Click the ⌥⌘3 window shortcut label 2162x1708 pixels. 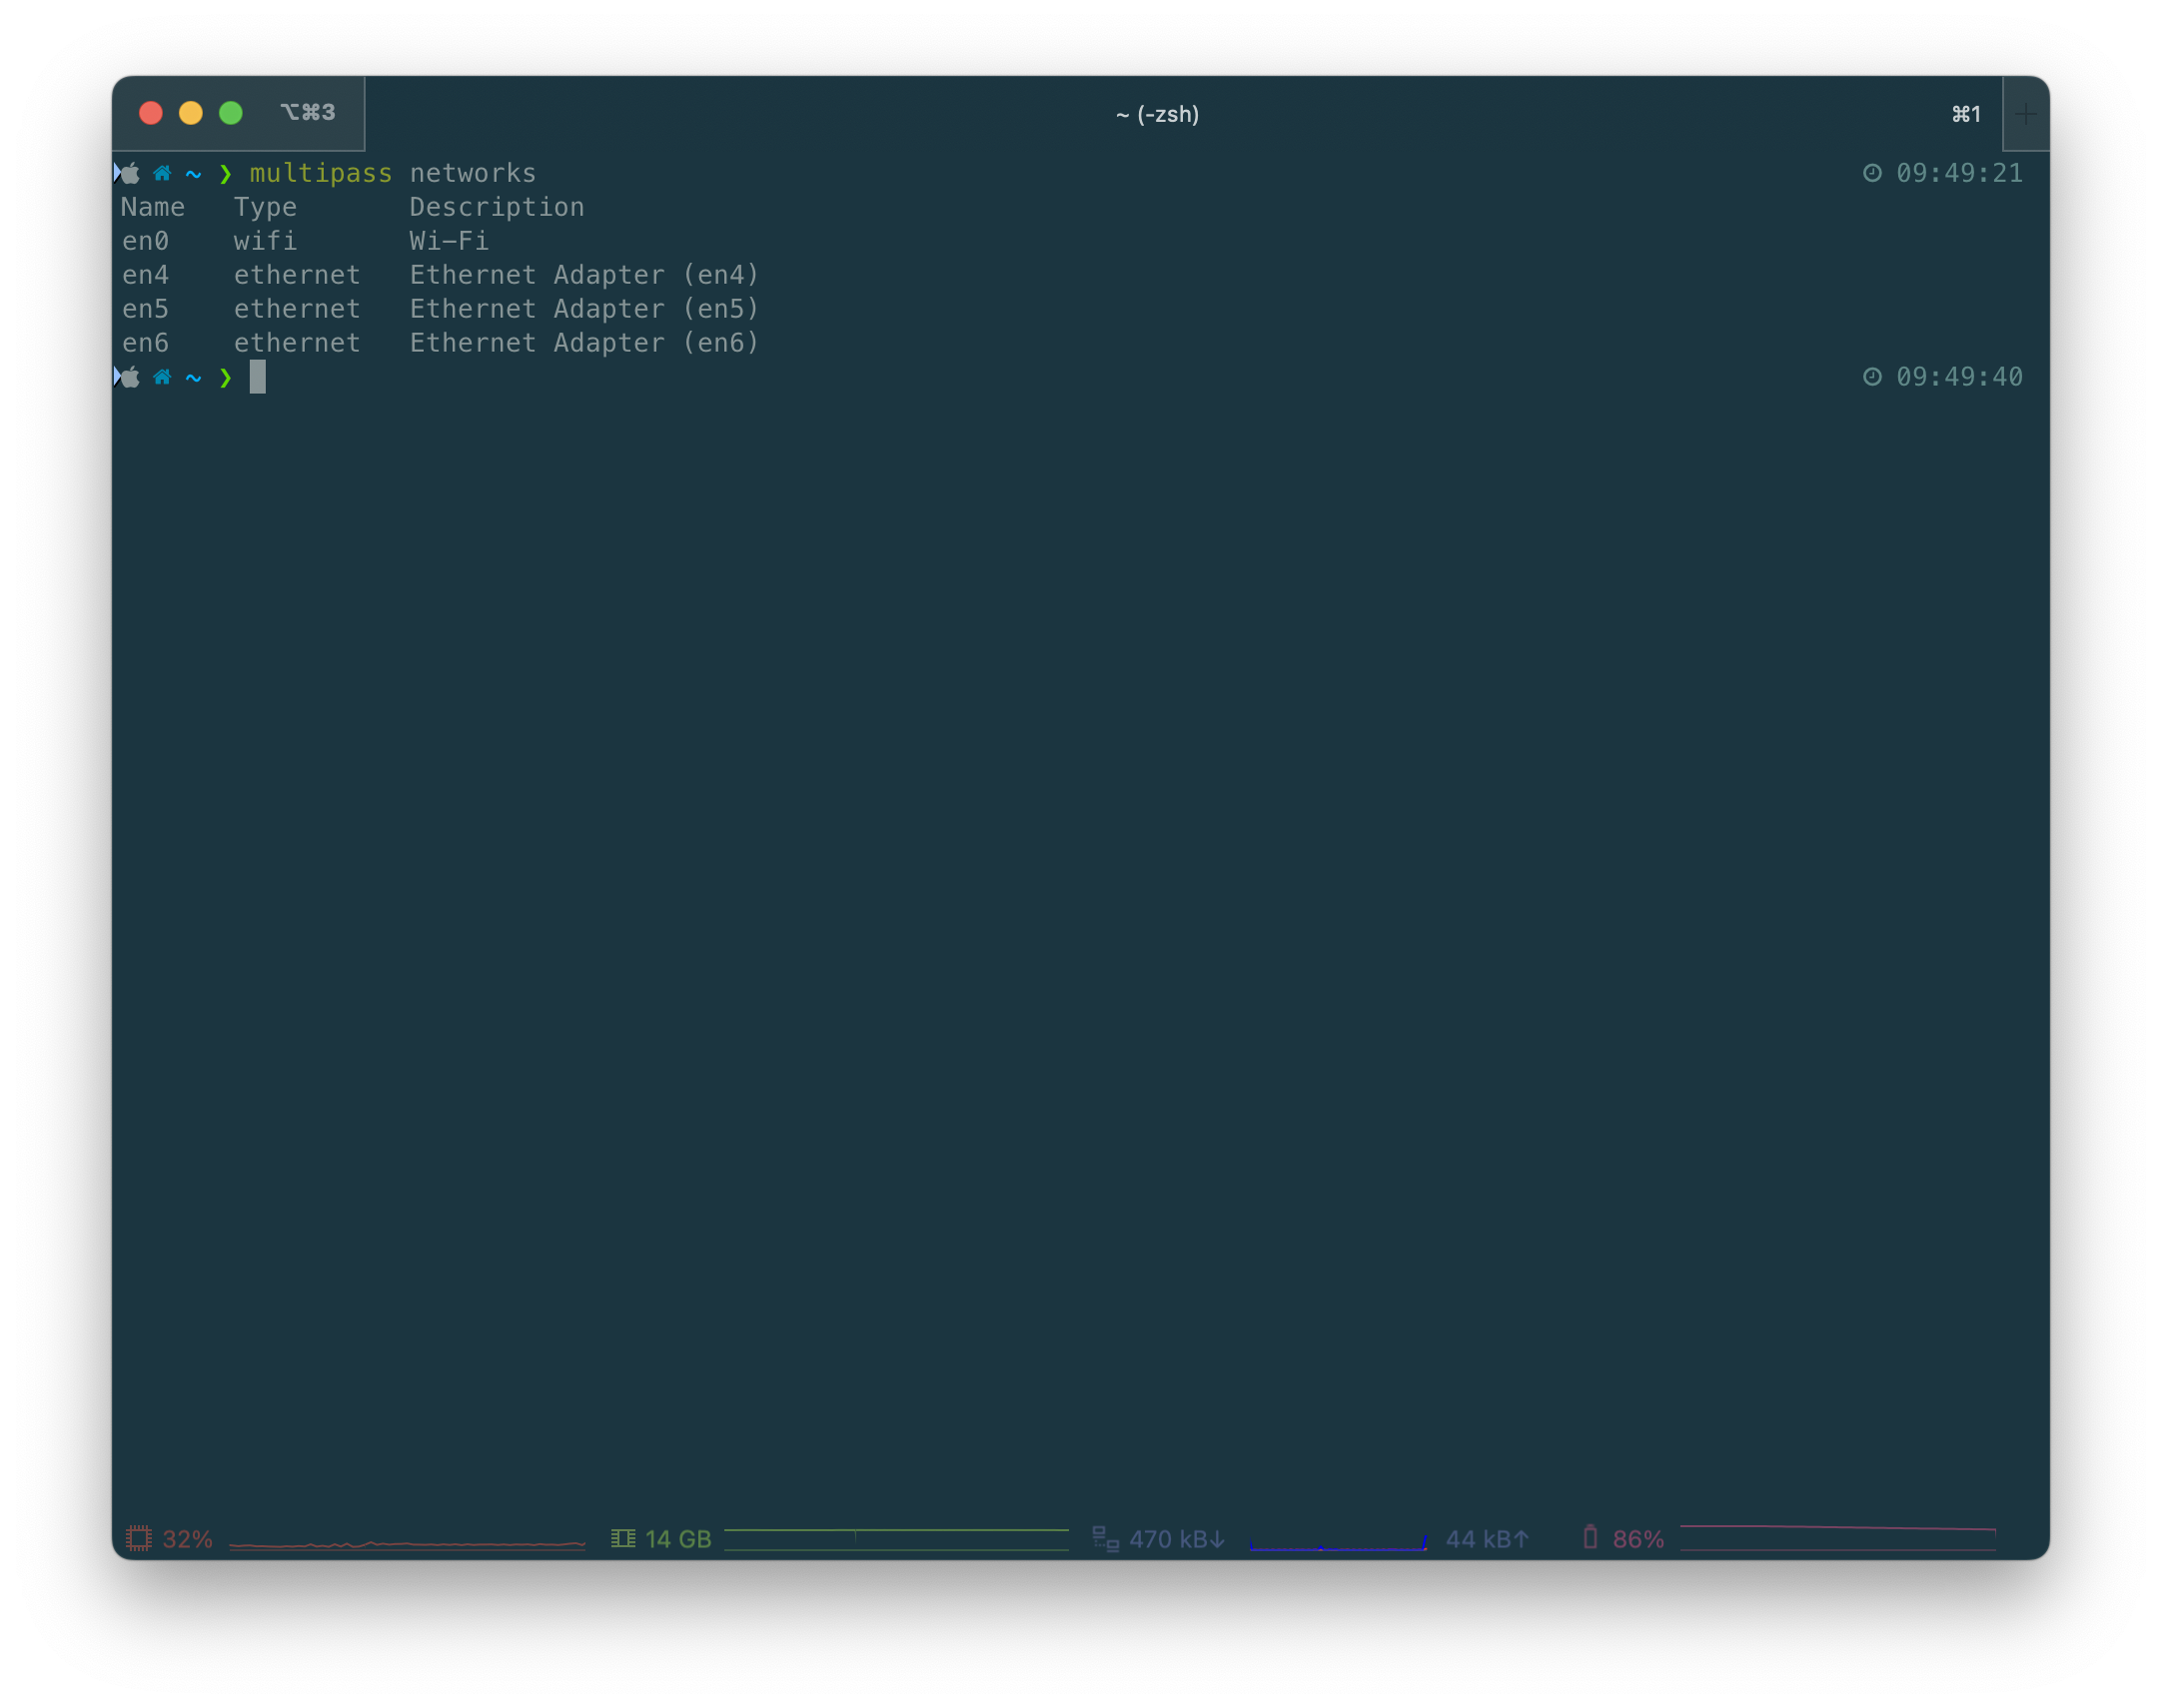(308, 112)
